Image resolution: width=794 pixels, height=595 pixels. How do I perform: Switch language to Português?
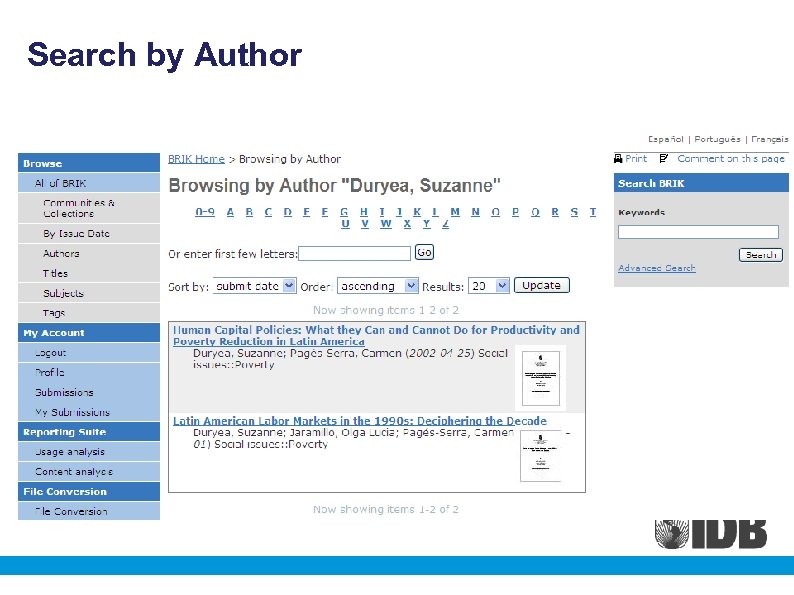[717, 139]
